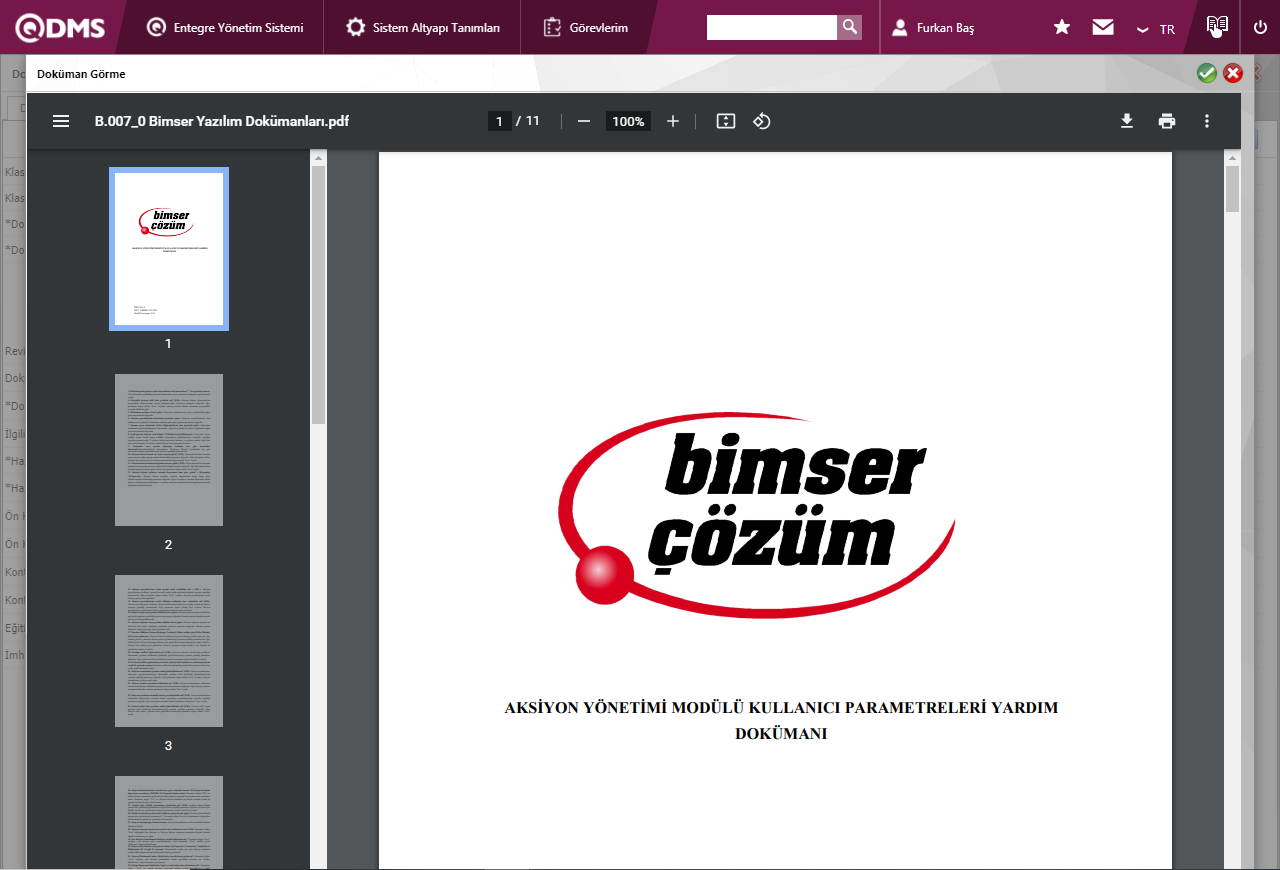The image size is (1280, 870).
Task: Confirm with the green check icon
Action: click(x=1207, y=73)
